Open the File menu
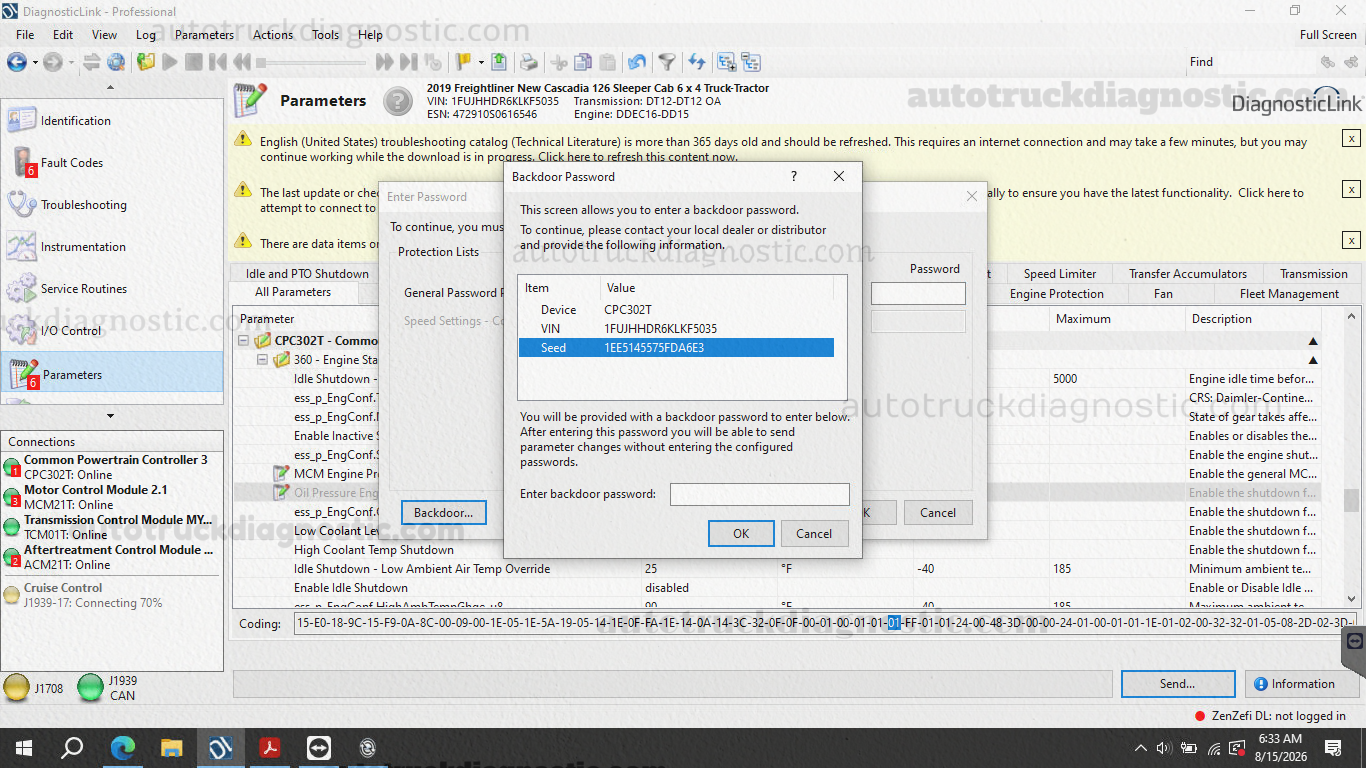1366x768 pixels. 25,34
